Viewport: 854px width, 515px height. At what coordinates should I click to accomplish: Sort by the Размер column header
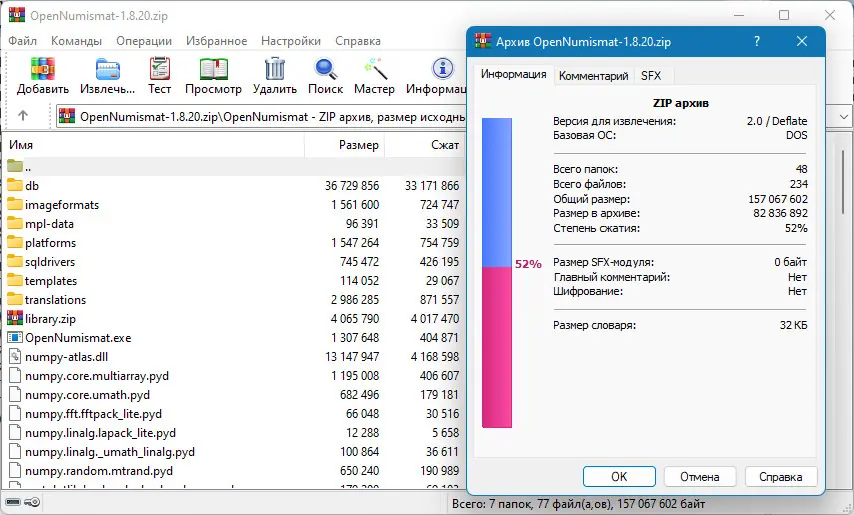coord(345,145)
